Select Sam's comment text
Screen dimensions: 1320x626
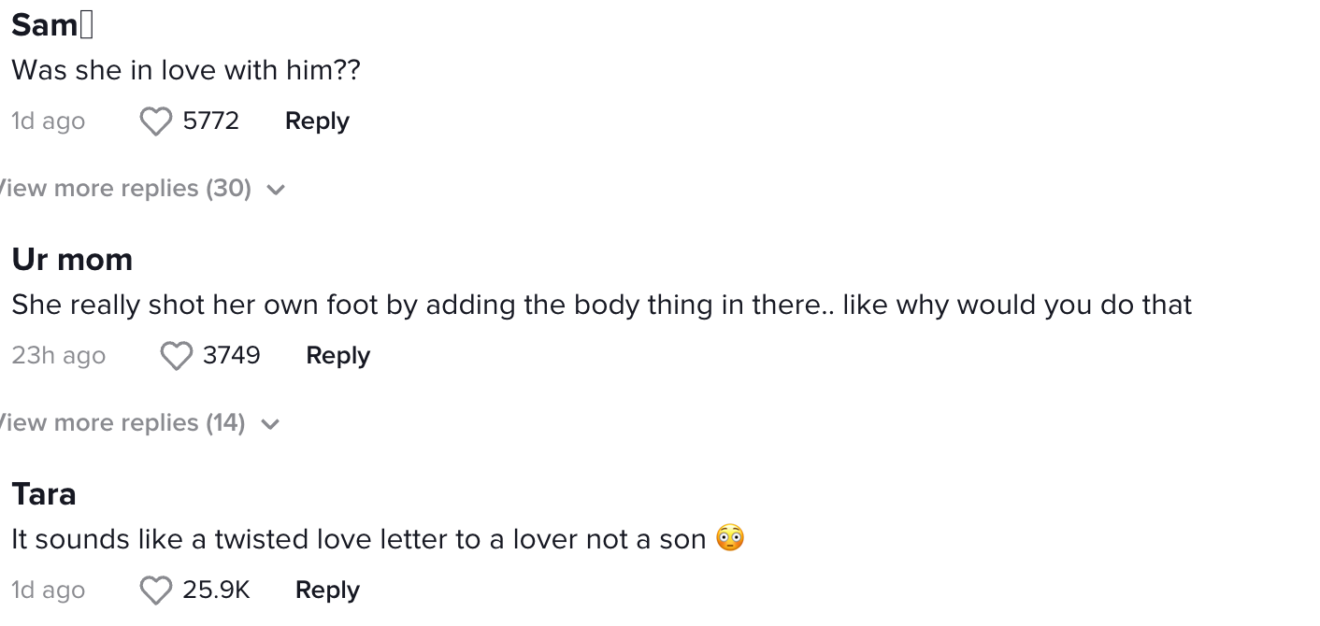click(x=185, y=69)
